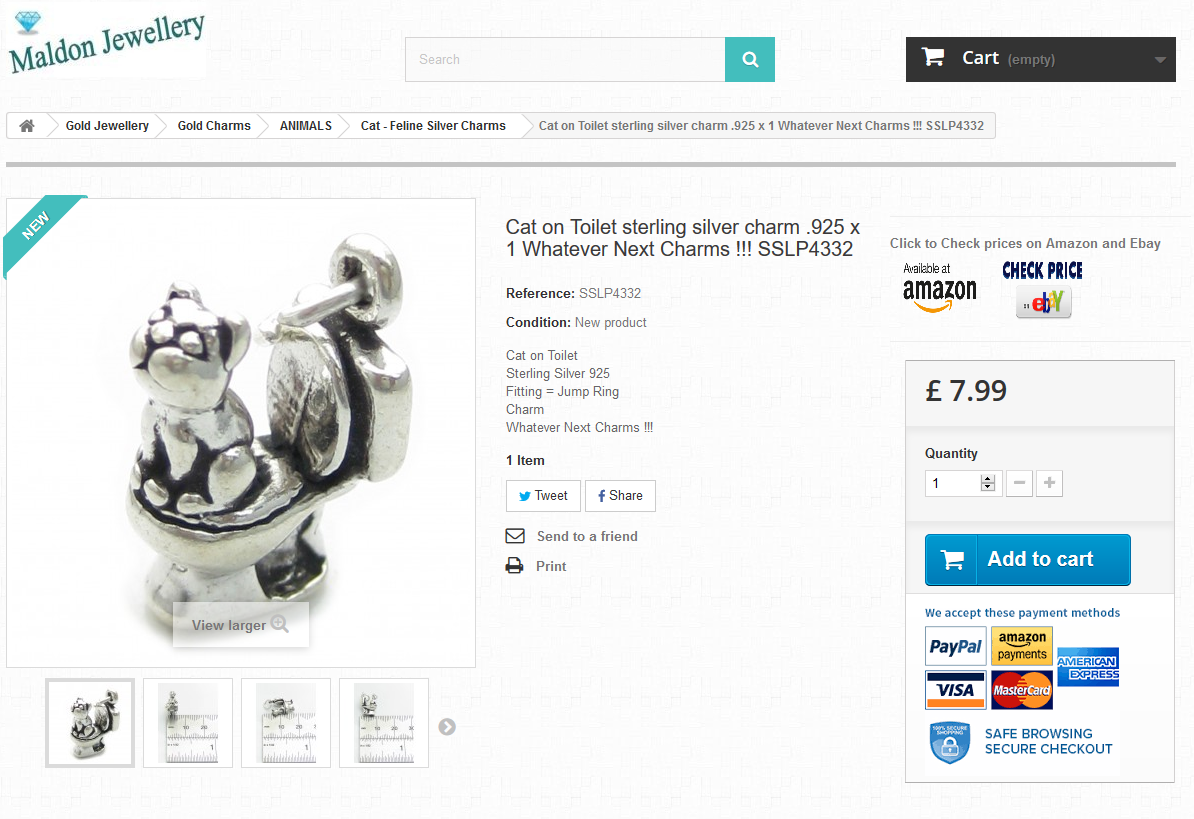Select ANIMALS breadcrumb category
Screen dimensions: 1194x819
(x=305, y=126)
